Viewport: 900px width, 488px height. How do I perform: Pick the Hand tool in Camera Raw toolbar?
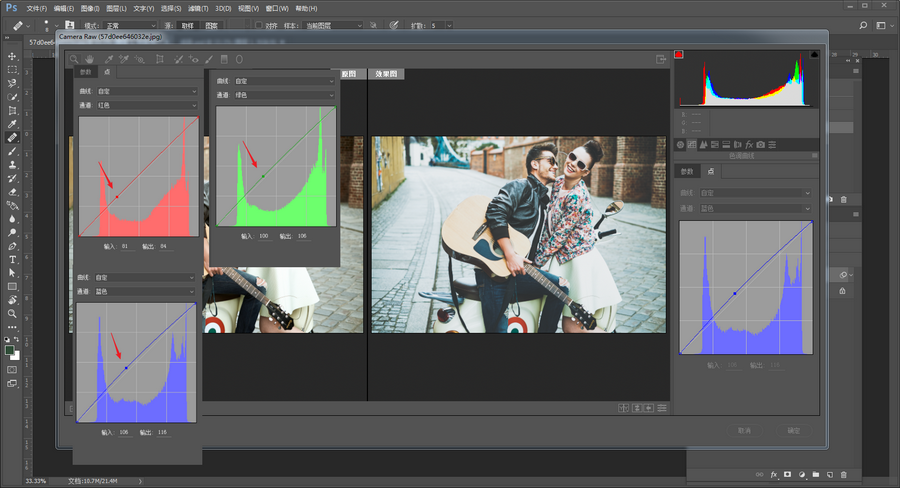pyautogui.click(x=89, y=60)
